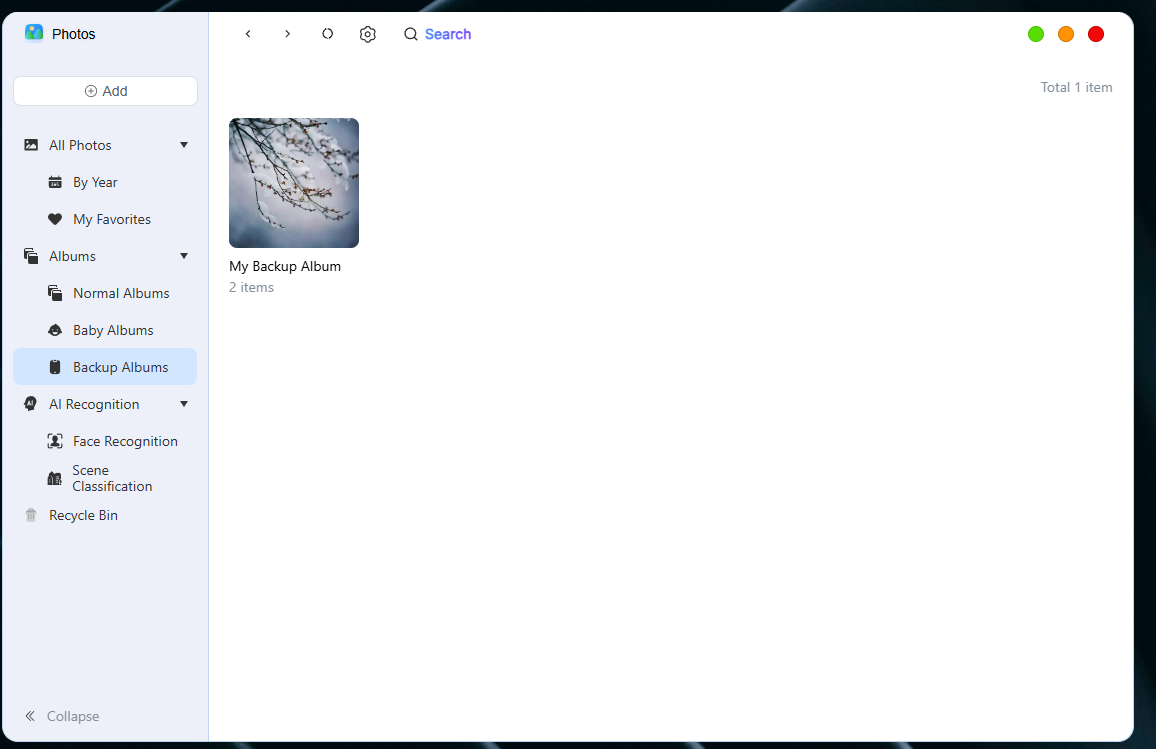This screenshot has height=749, width=1156.
Task: Open Normal Albums
Action: pos(121,293)
